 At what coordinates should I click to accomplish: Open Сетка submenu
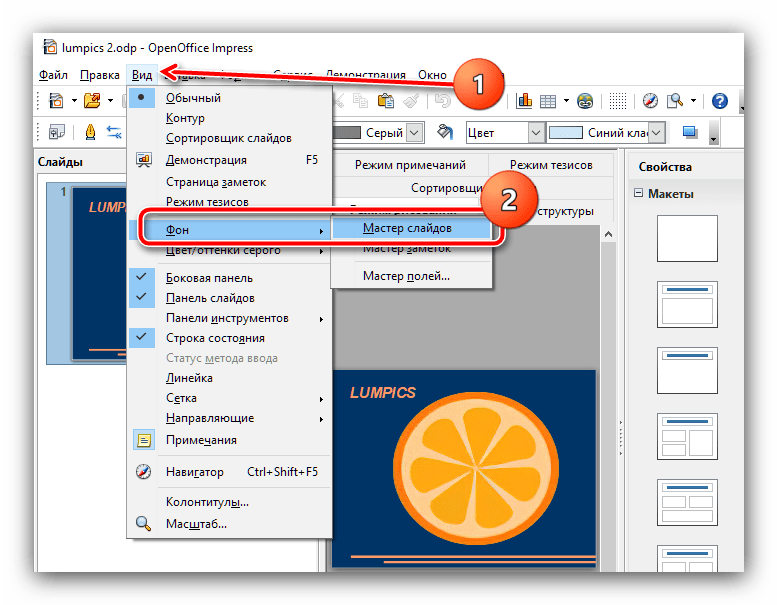tap(229, 398)
